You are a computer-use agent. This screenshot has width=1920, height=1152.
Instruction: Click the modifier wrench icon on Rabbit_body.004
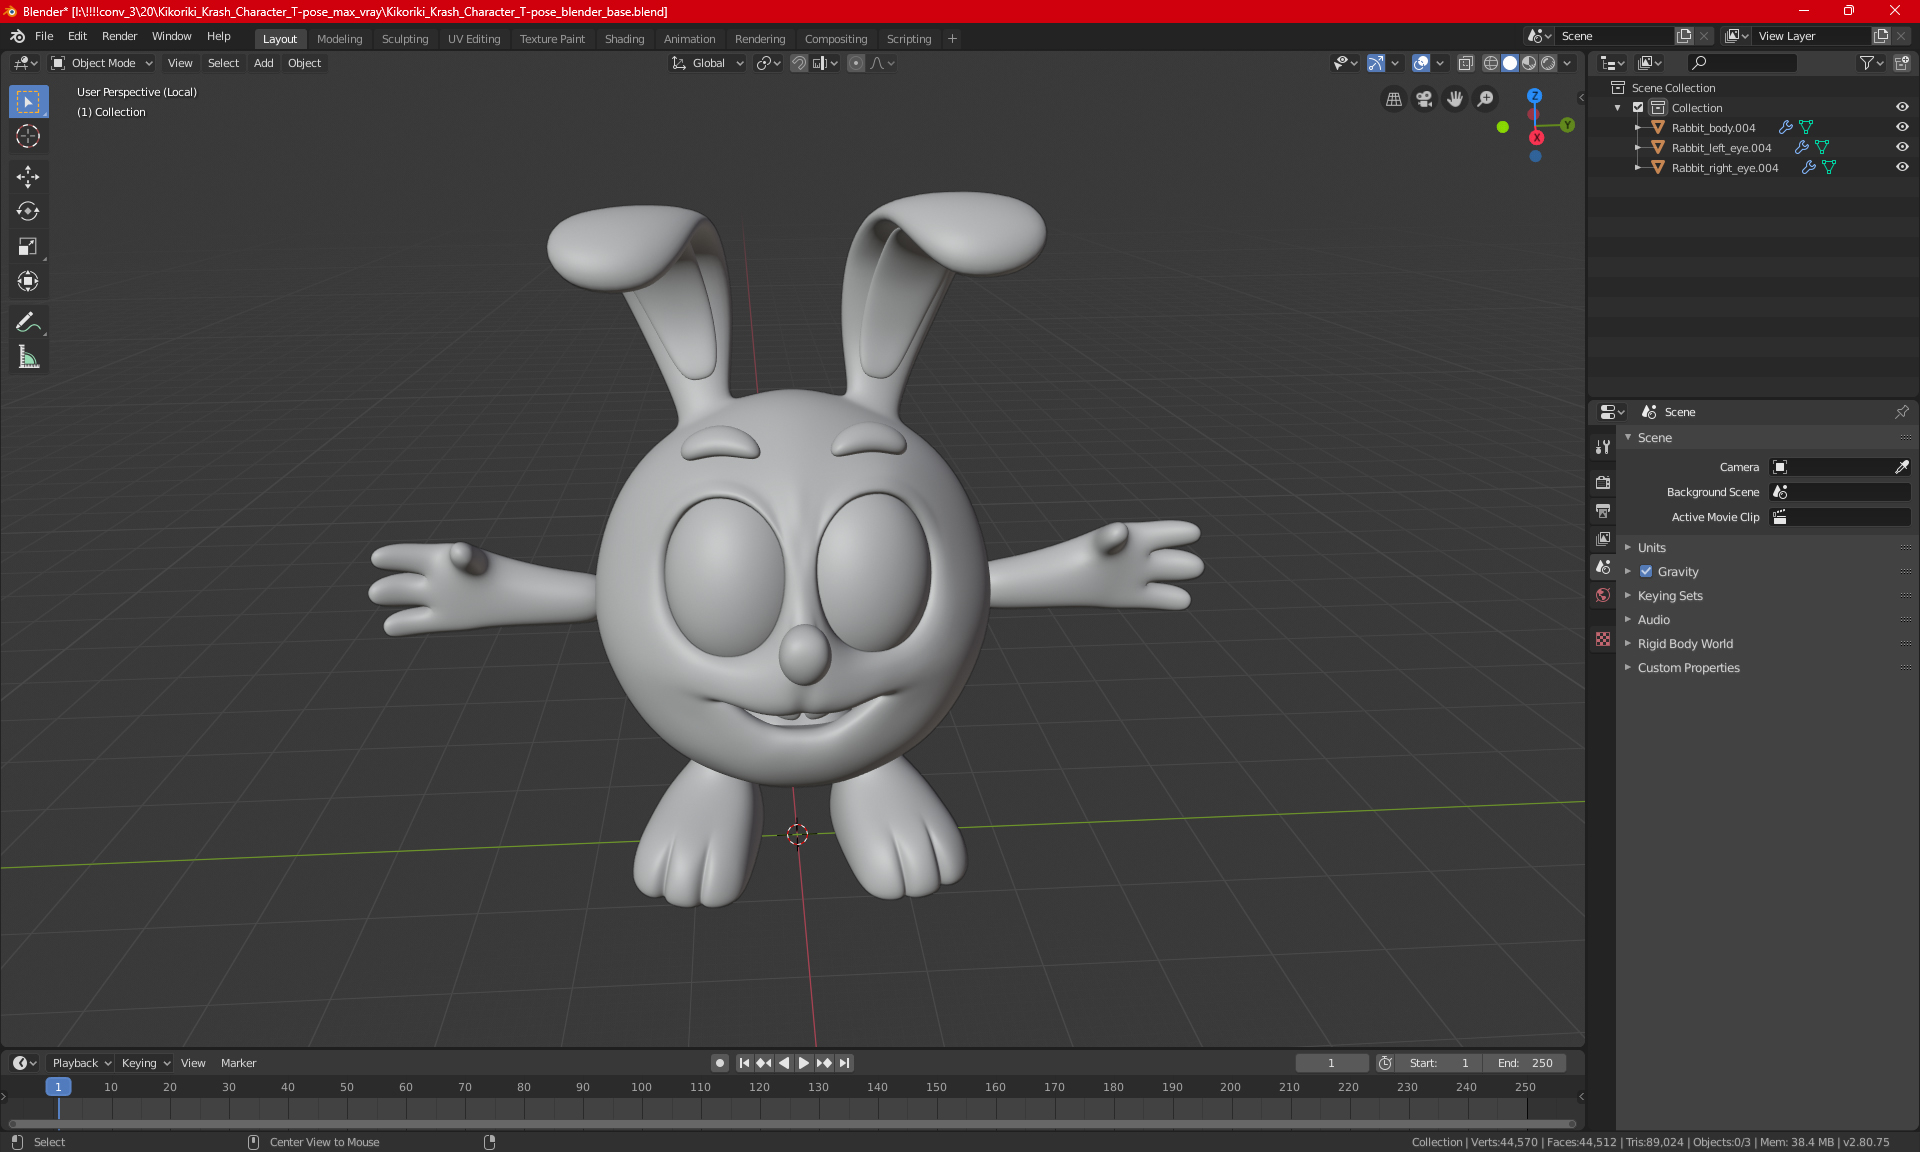[x=1786, y=128]
